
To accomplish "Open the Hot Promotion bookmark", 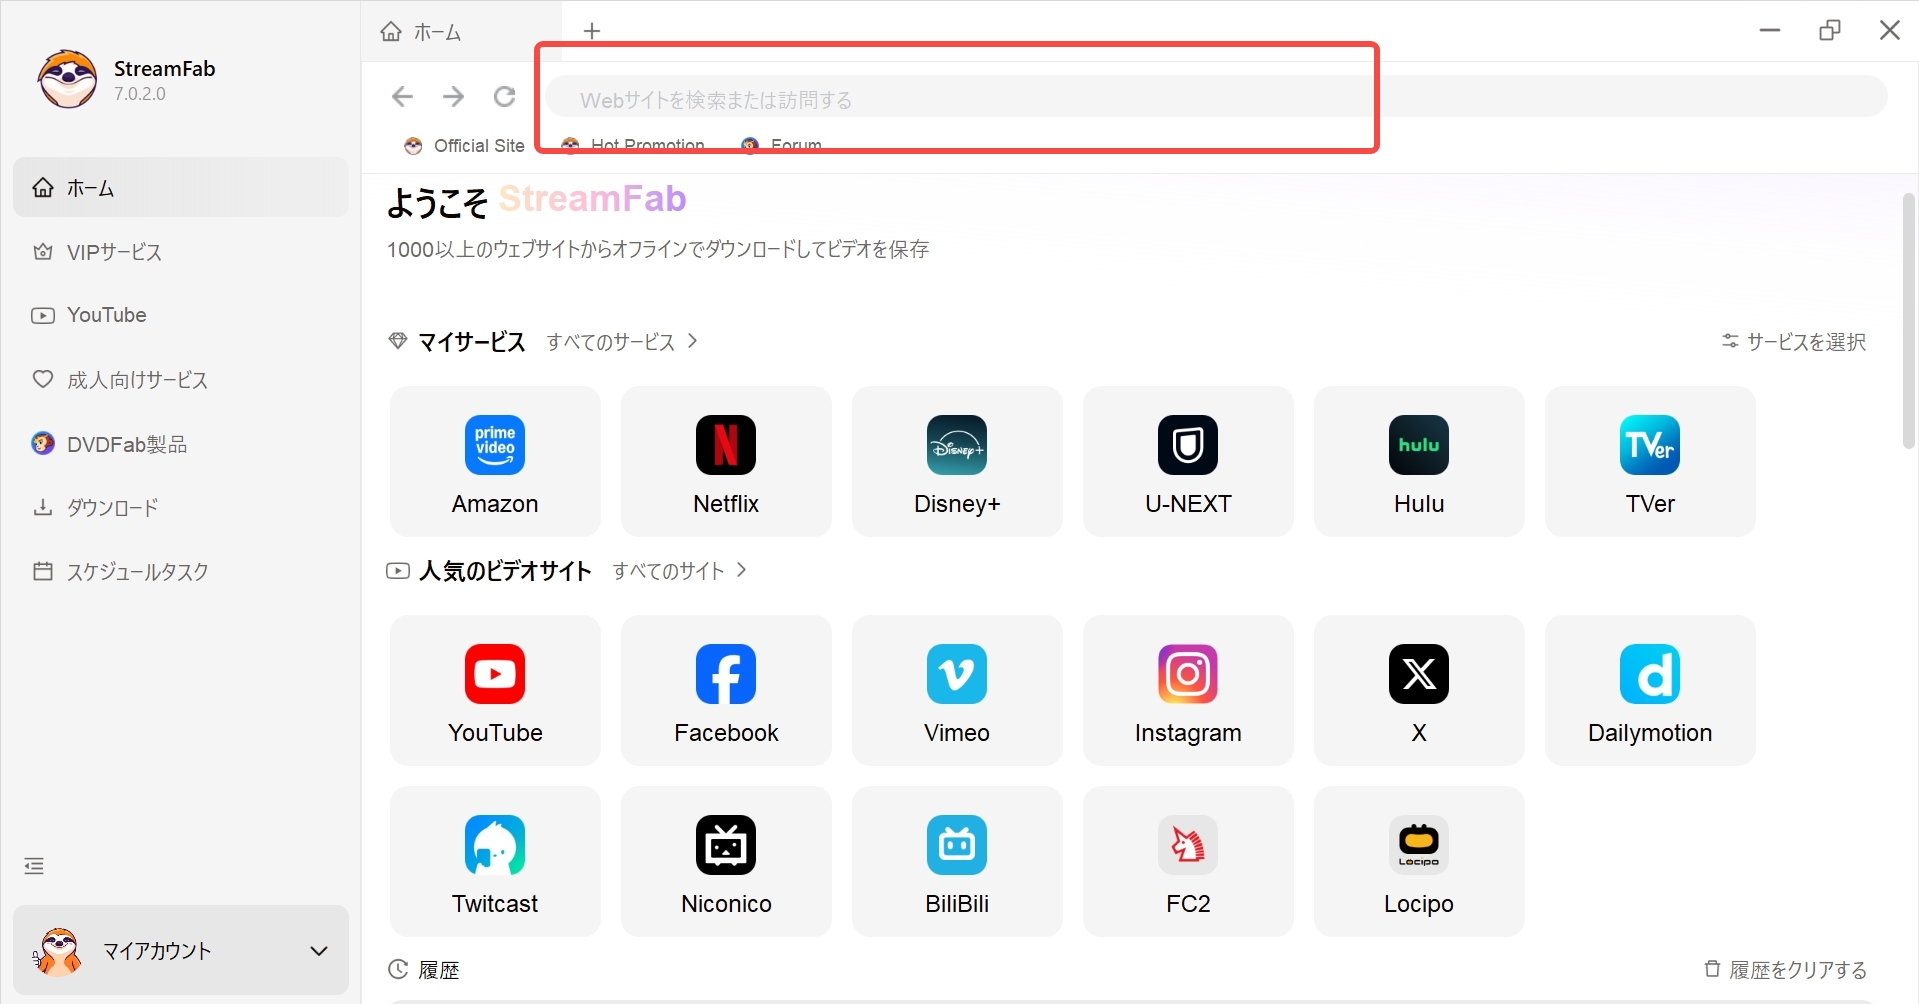I will 633,146.
